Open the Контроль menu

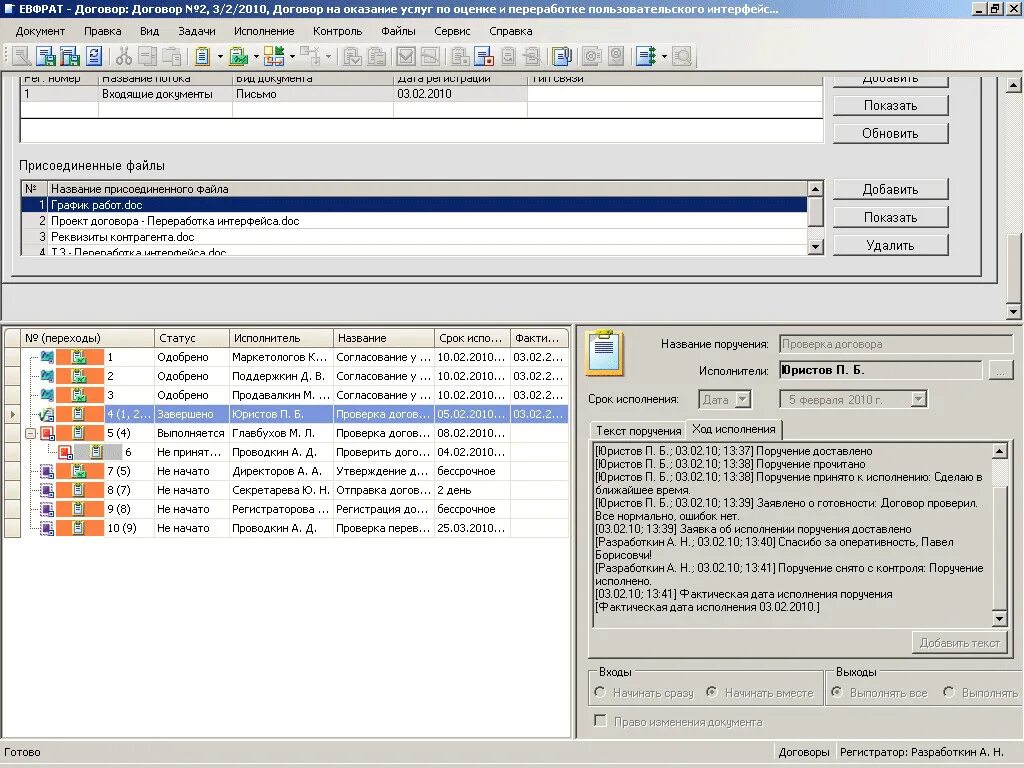point(337,31)
